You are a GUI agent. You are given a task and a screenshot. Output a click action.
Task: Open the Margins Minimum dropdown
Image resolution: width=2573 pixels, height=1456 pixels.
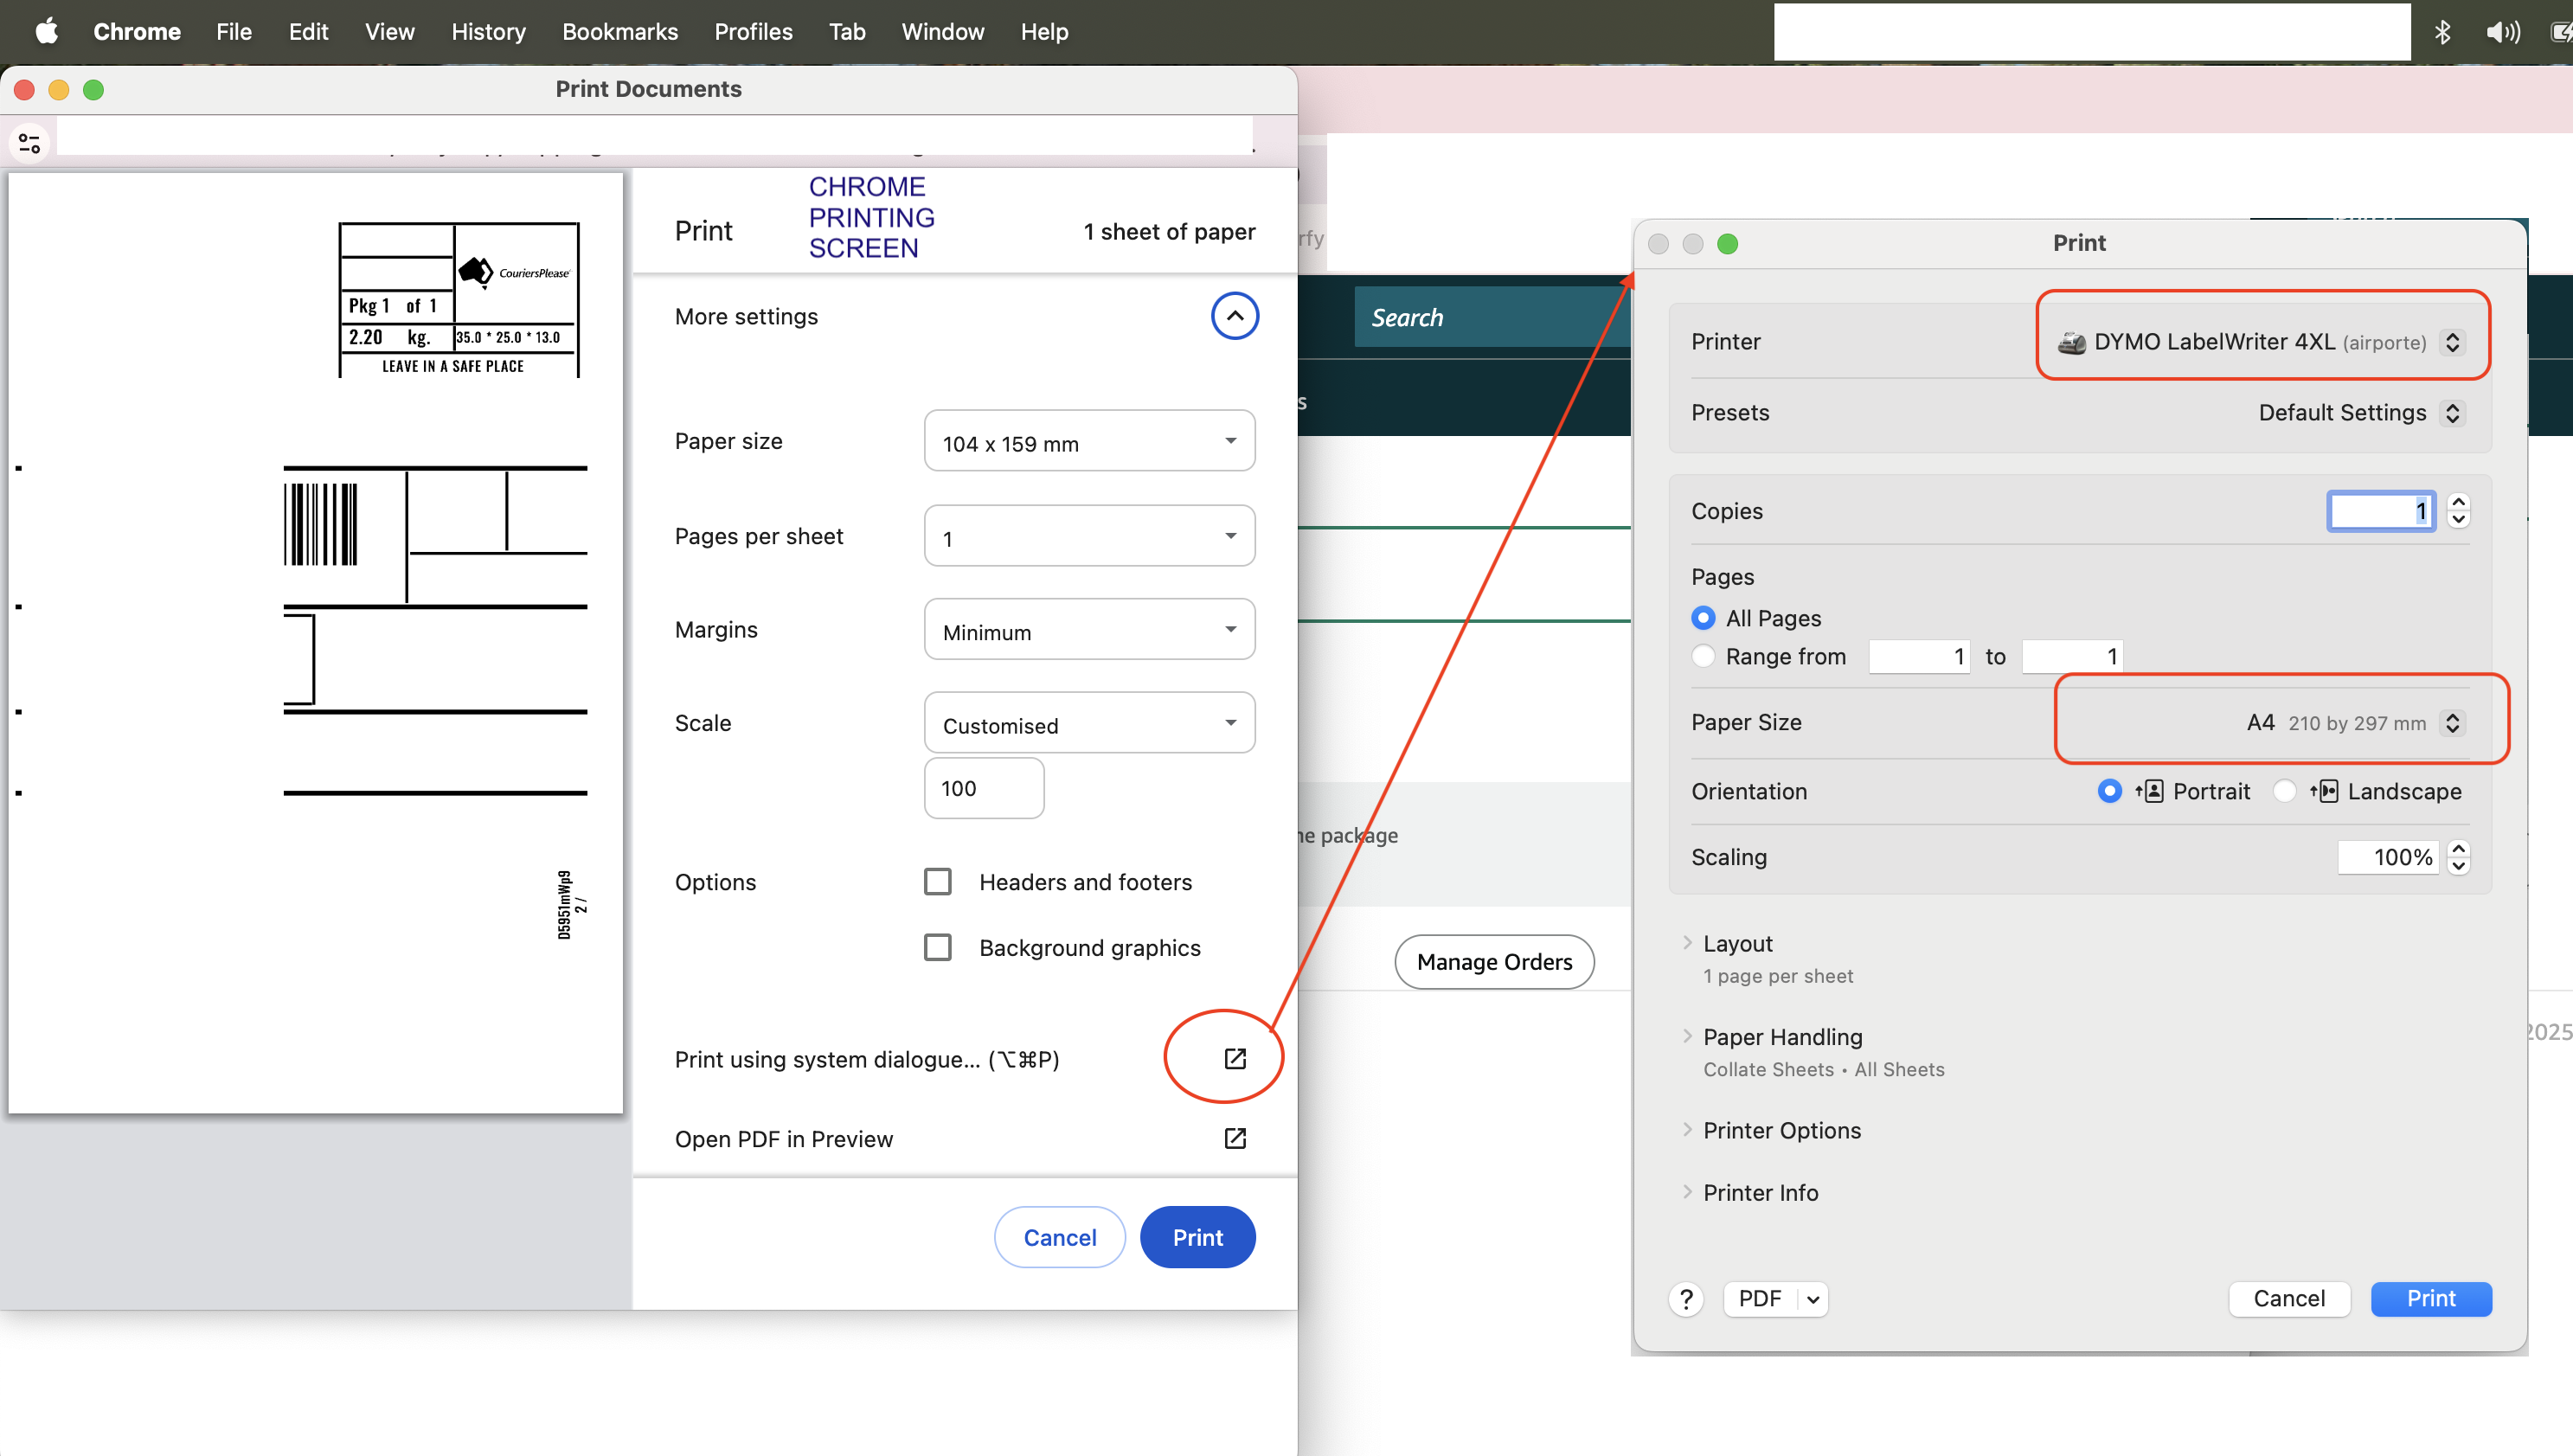click(x=1088, y=630)
